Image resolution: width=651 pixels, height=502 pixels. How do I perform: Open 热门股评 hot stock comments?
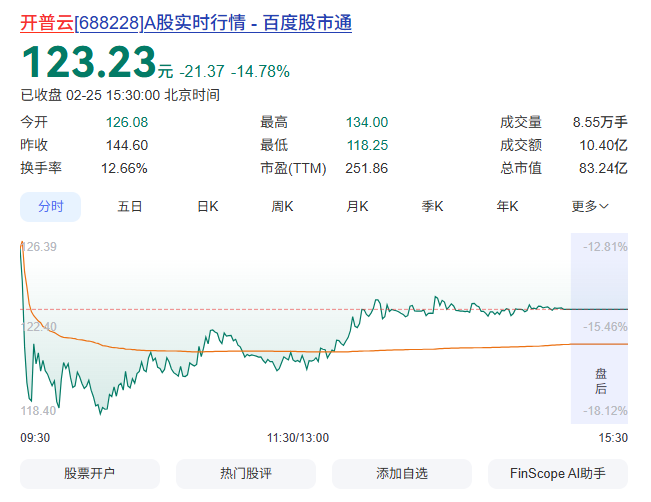[246, 473]
